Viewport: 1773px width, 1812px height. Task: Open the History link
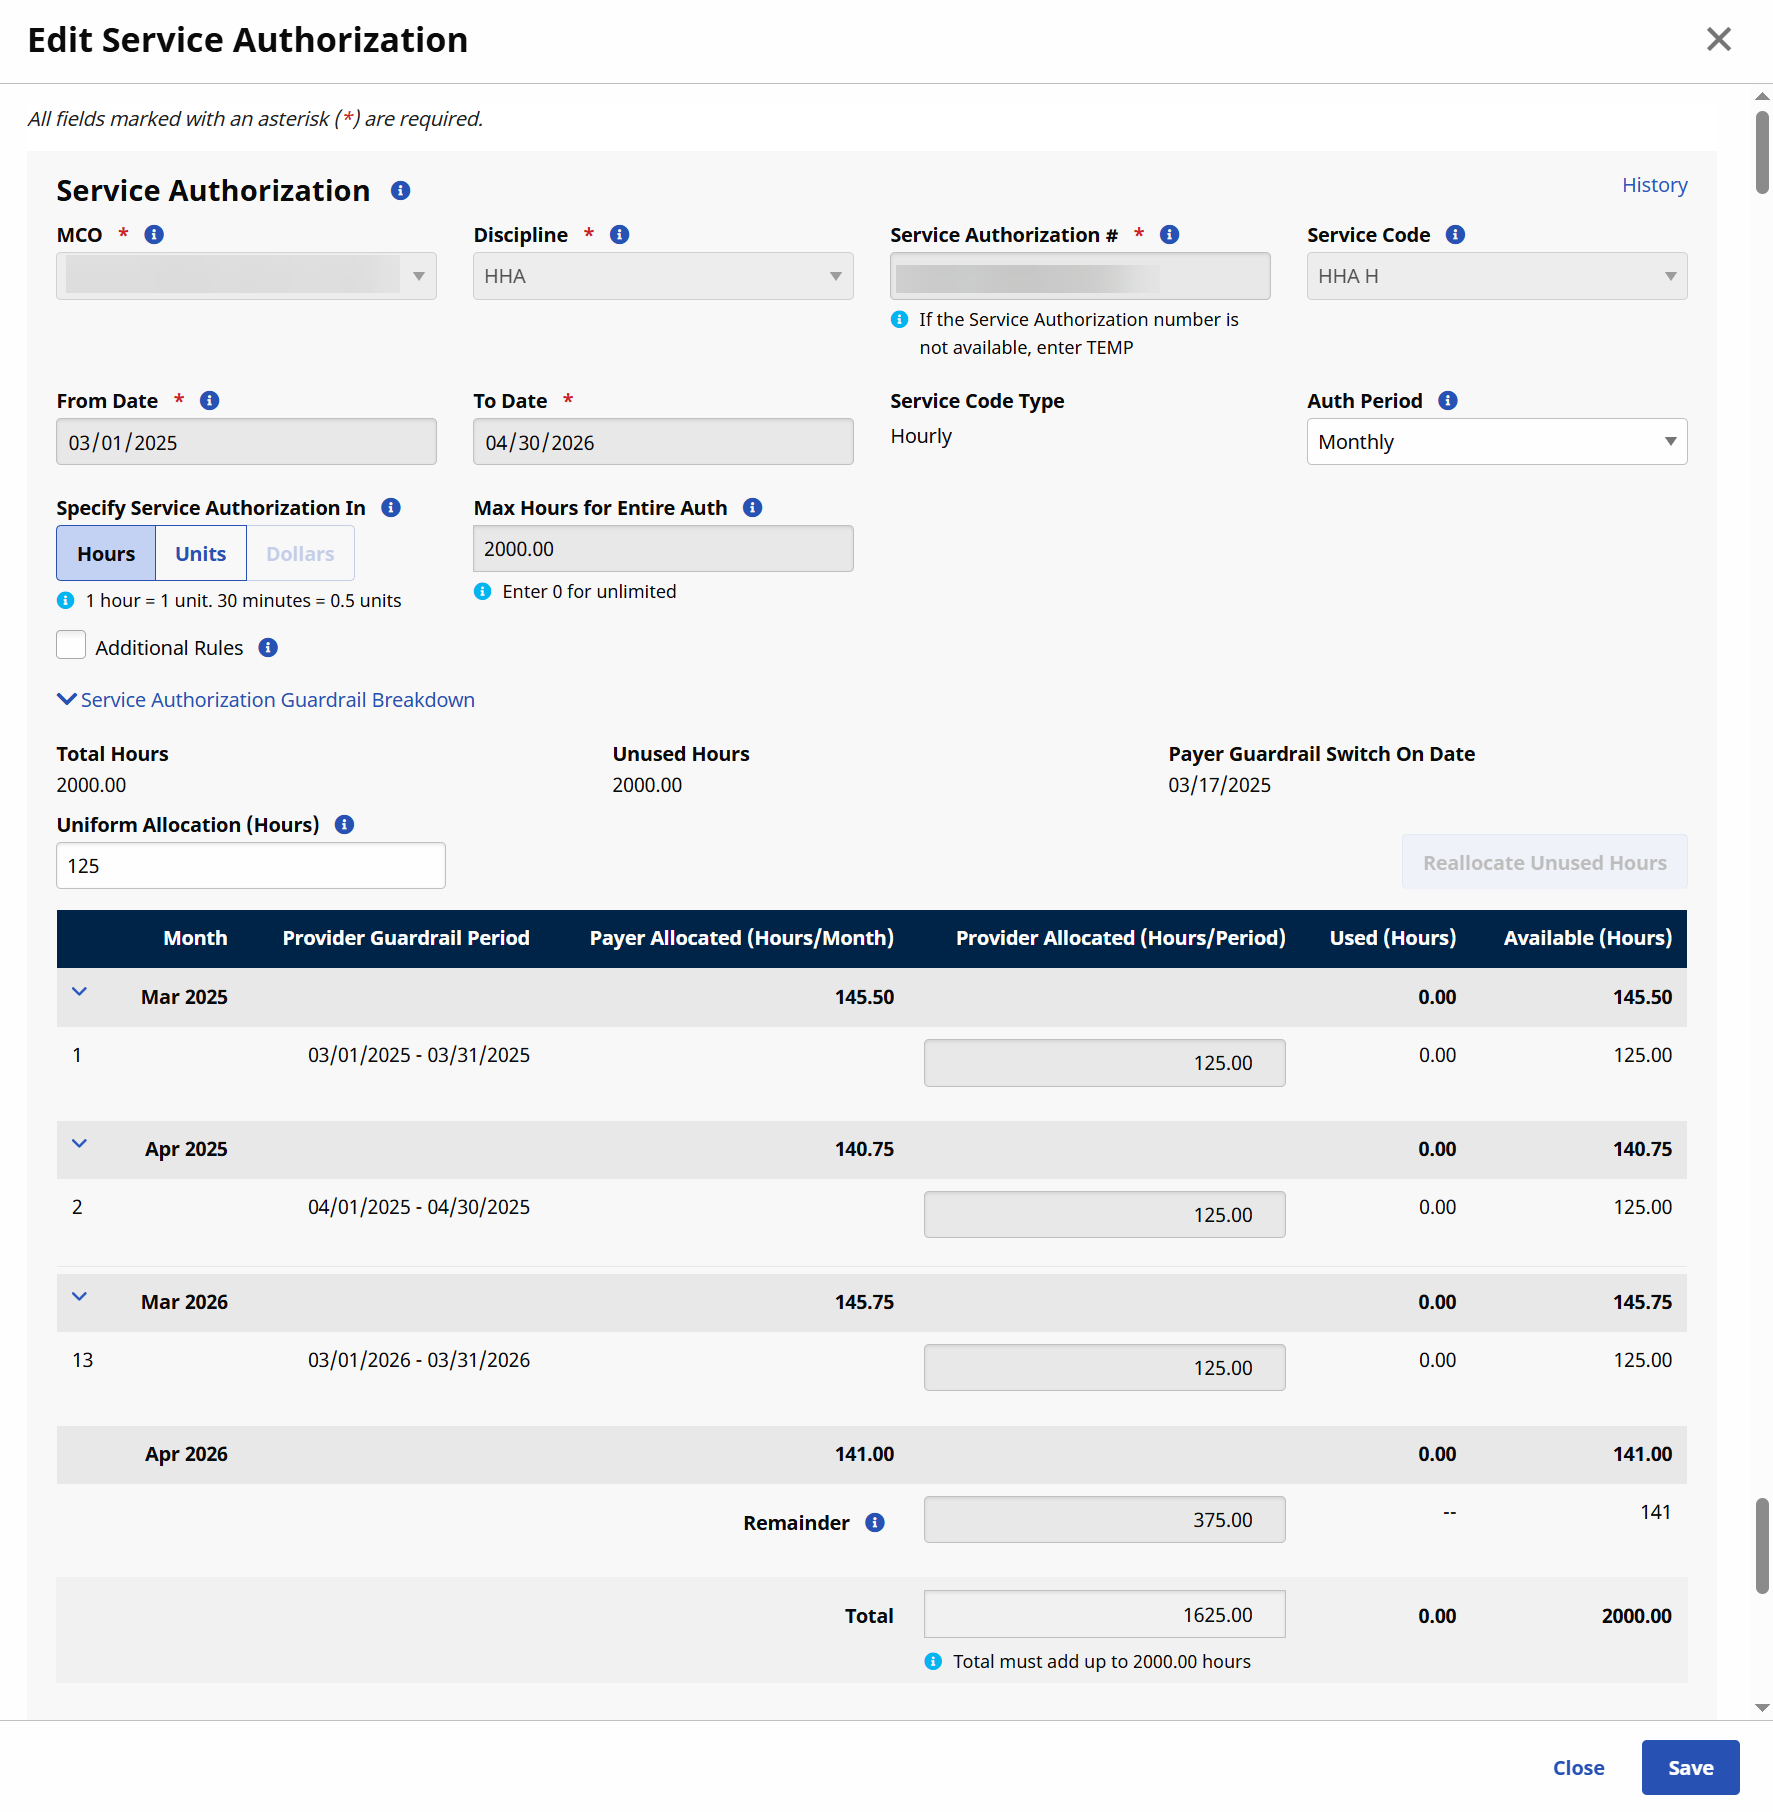pos(1654,185)
